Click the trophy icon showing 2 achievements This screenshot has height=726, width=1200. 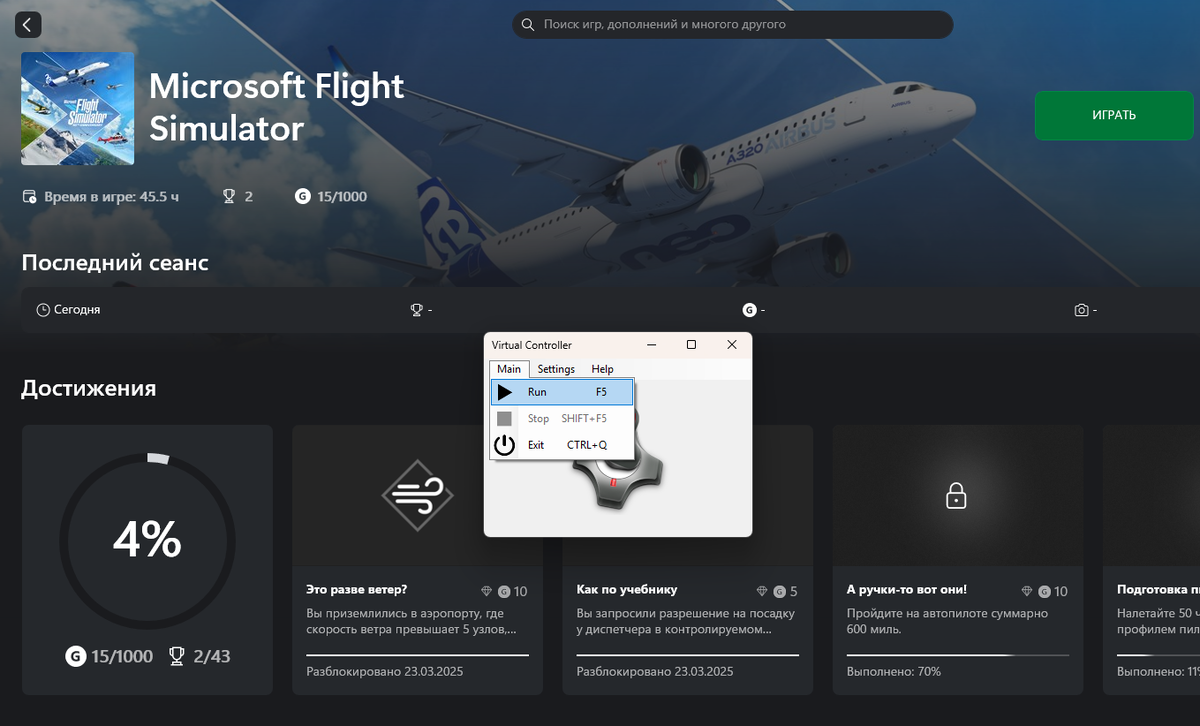(x=229, y=196)
